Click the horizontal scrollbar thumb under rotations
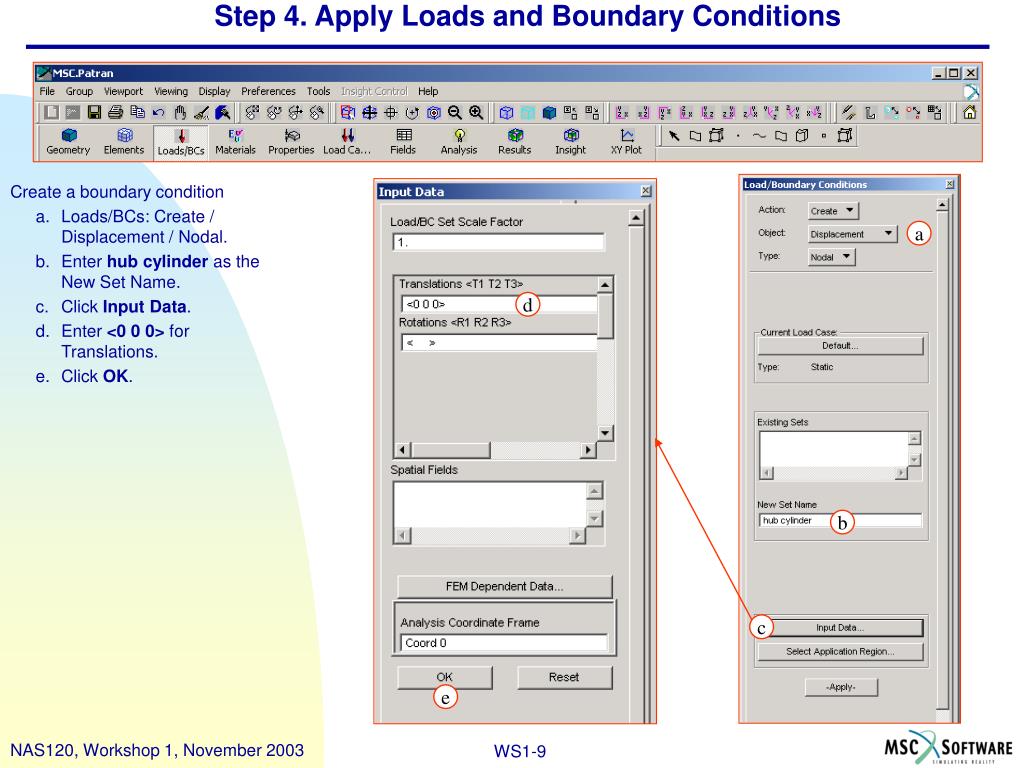This screenshot has width=1024, height=768. point(451,449)
